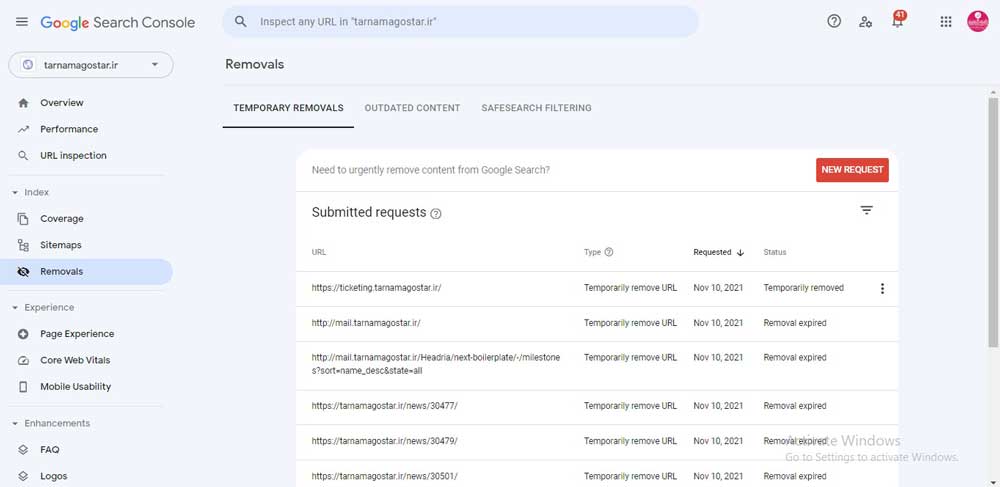
Task: Click the Removals page heading
Action: pos(254,64)
